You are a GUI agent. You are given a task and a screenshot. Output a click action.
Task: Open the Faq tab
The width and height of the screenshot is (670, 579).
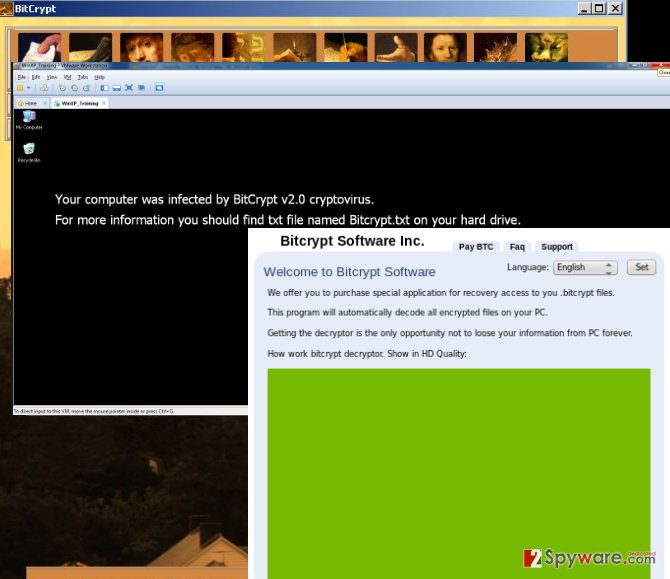(x=517, y=247)
